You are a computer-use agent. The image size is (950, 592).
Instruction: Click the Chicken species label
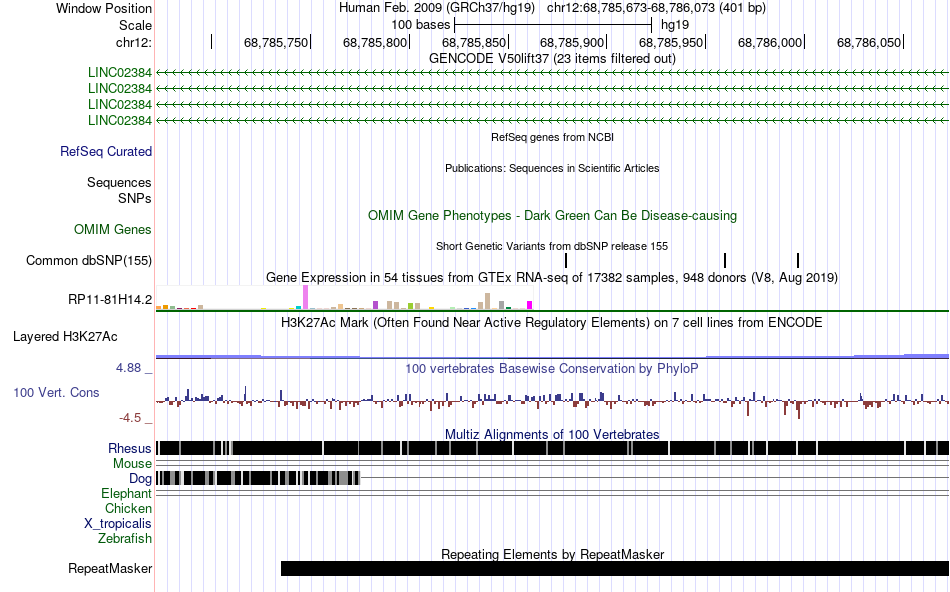(x=128, y=508)
